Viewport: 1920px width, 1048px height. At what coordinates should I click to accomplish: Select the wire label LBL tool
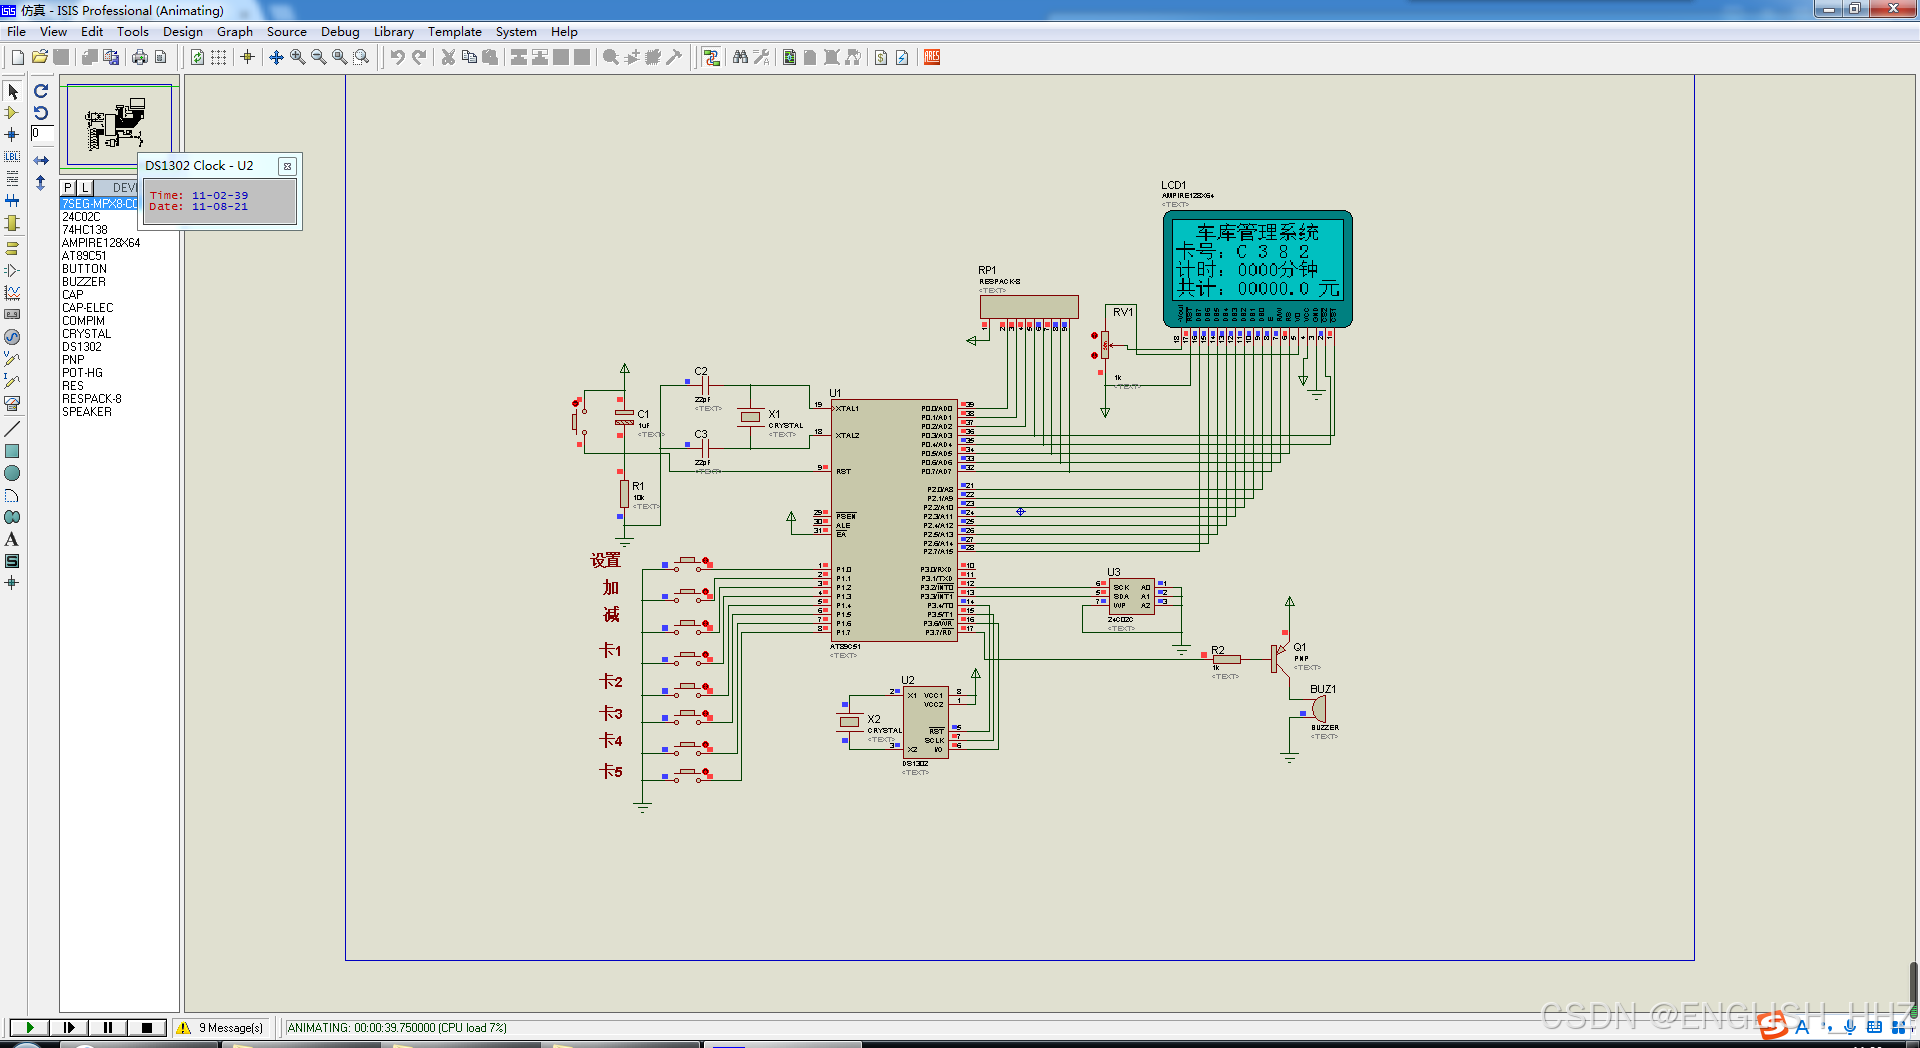point(12,157)
